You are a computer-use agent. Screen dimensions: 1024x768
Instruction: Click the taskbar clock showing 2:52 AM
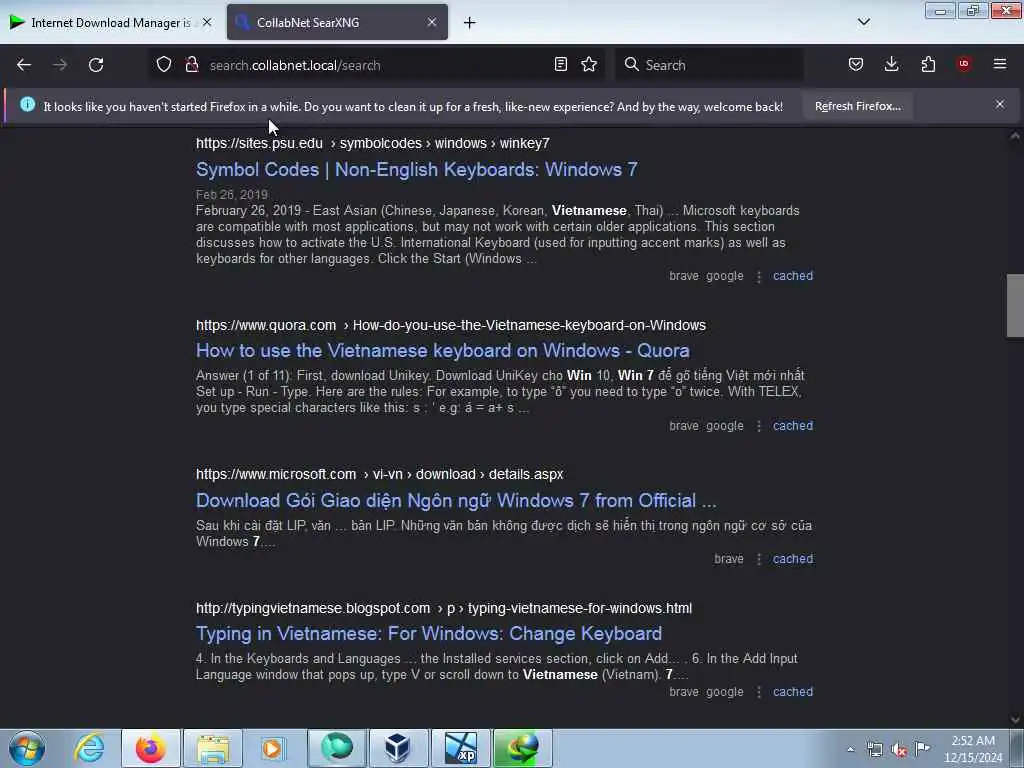[x=973, y=749]
